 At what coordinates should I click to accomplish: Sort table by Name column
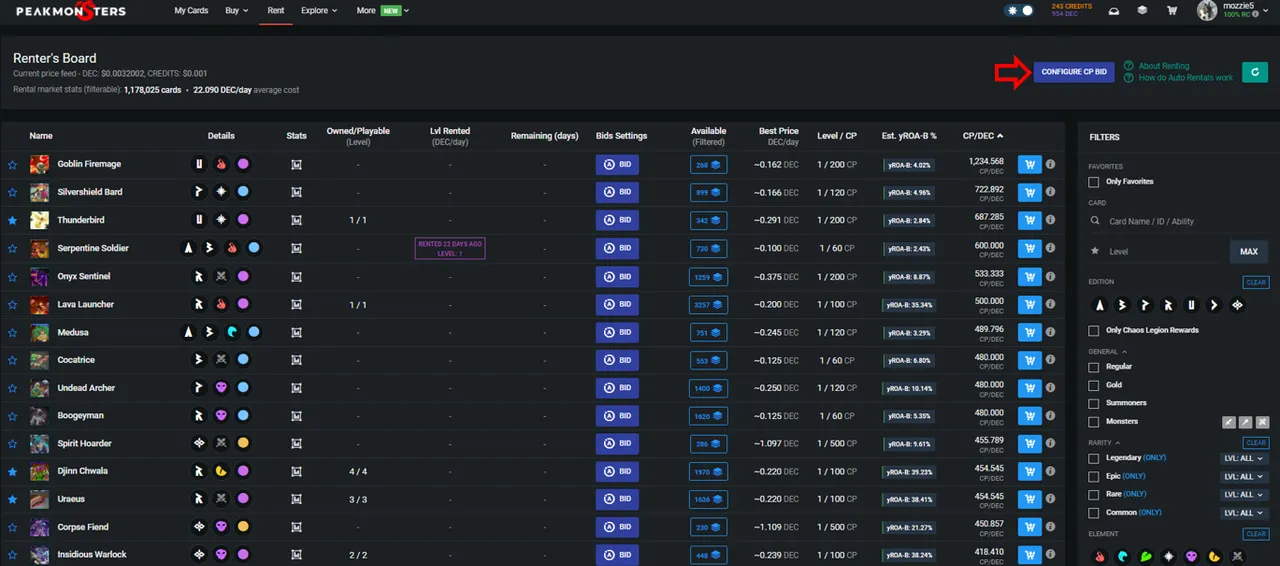point(41,136)
